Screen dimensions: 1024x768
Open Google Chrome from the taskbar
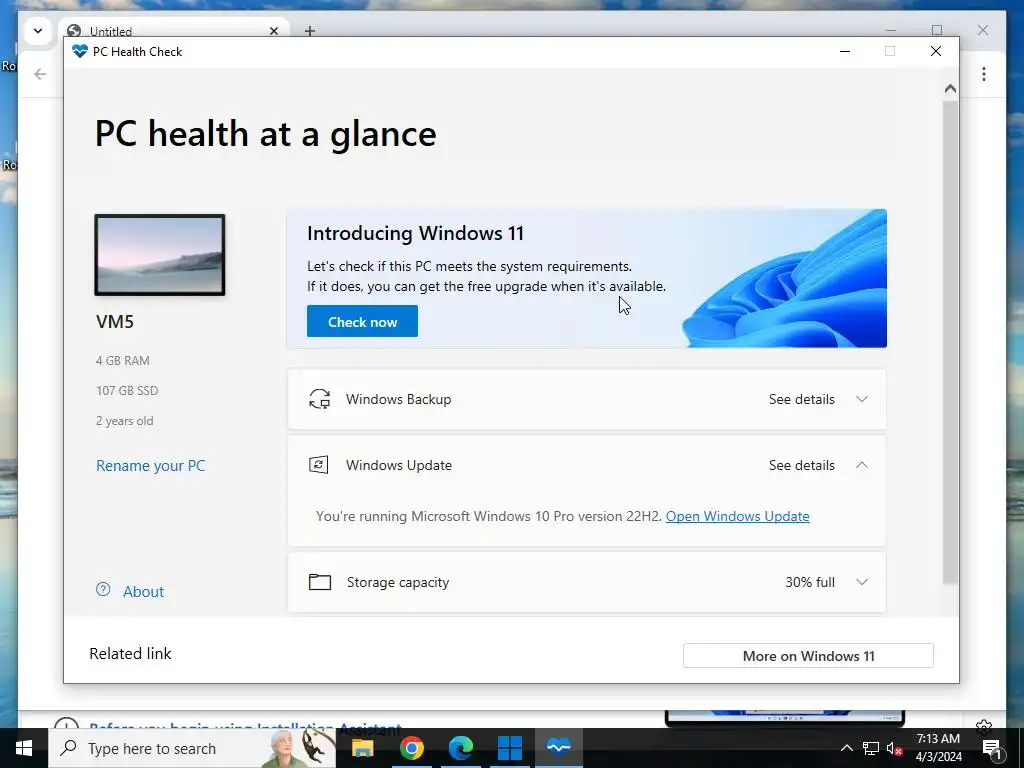[411, 748]
